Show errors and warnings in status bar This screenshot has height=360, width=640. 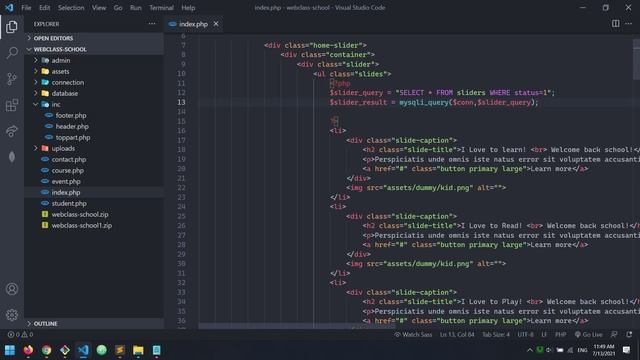coord(20,335)
